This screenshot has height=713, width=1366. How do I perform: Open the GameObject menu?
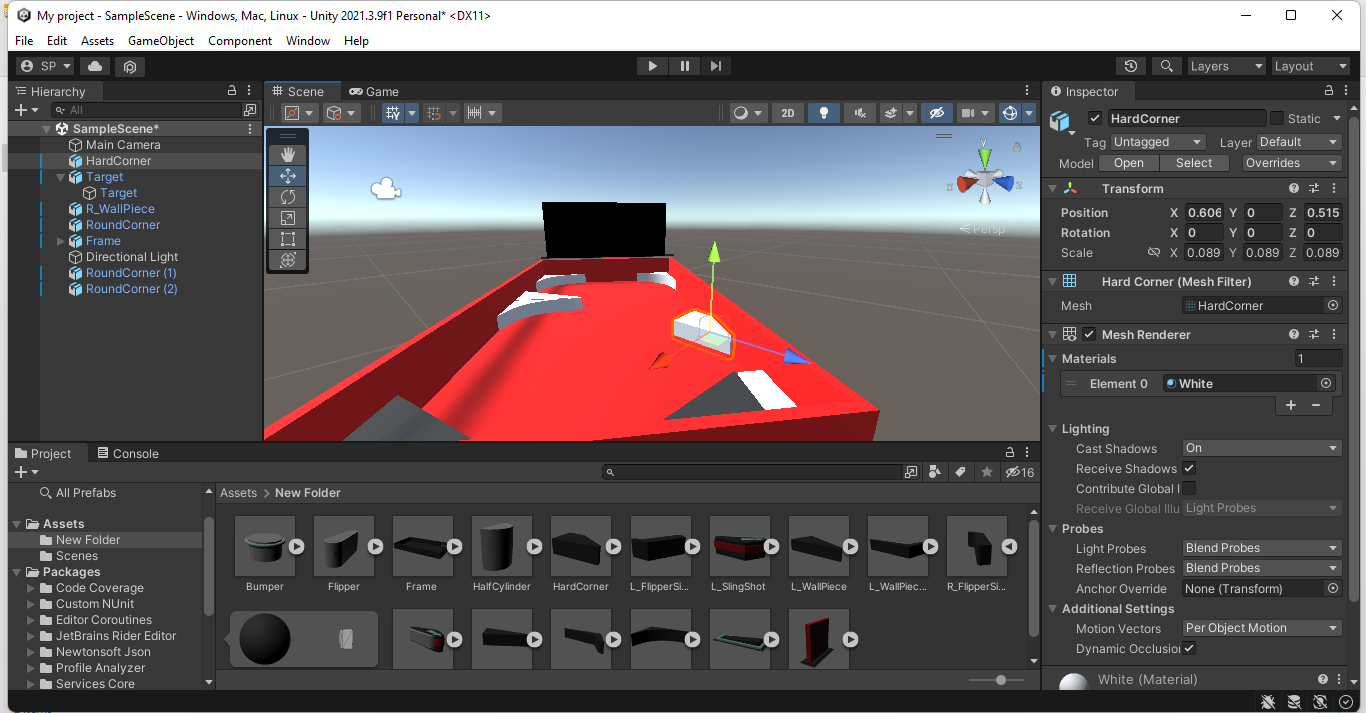pos(160,41)
